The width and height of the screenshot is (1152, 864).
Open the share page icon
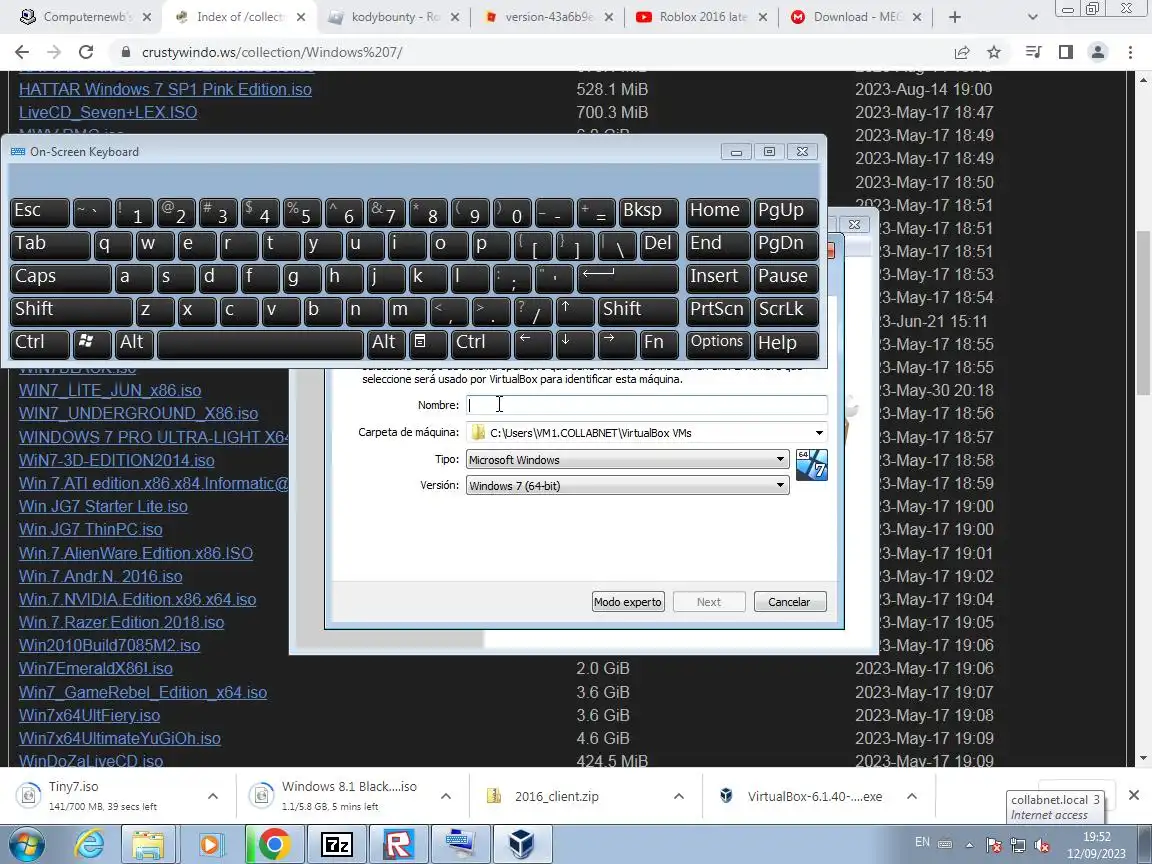click(962, 52)
